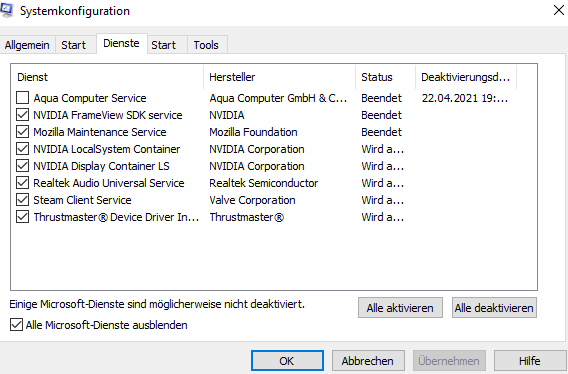Click the Alle aktivieren button
The height and width of the screenshot is (374, 568).
click(x=400, y=308)
